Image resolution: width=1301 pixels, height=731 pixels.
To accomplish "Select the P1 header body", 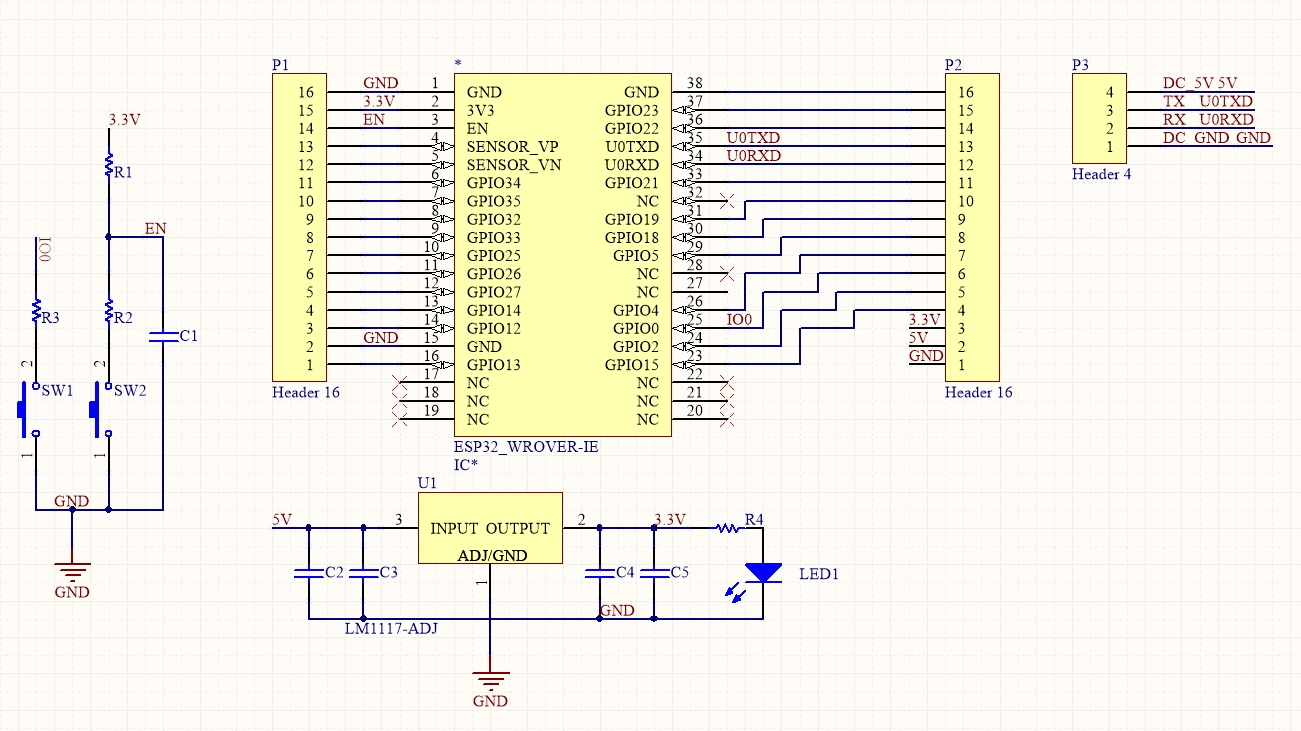I will 299,228.
